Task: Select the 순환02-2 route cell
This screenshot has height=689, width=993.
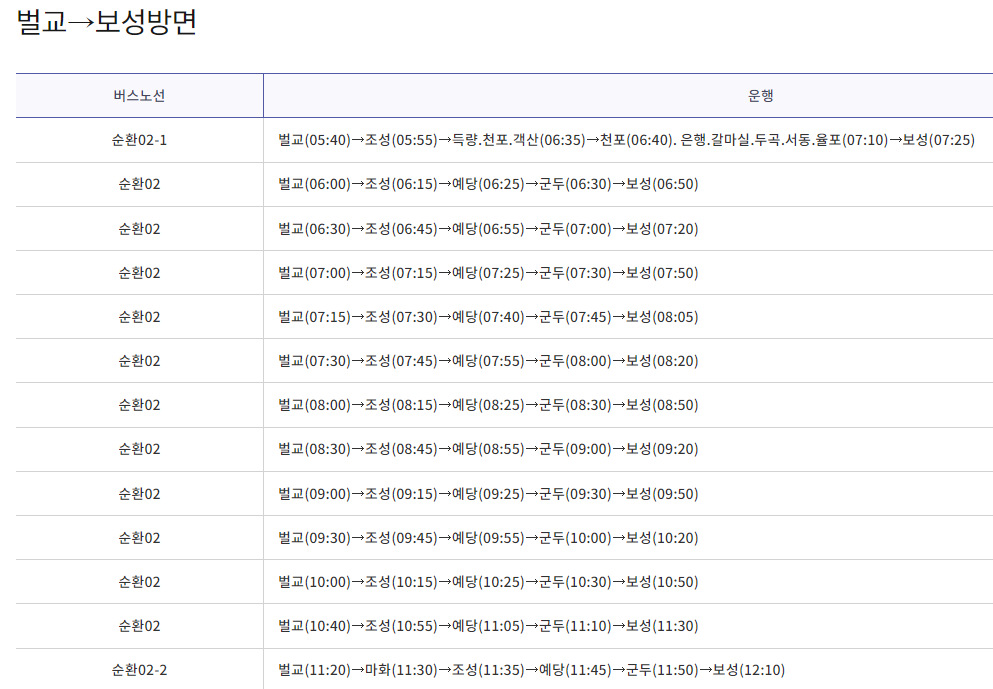Action: point(139,670)
